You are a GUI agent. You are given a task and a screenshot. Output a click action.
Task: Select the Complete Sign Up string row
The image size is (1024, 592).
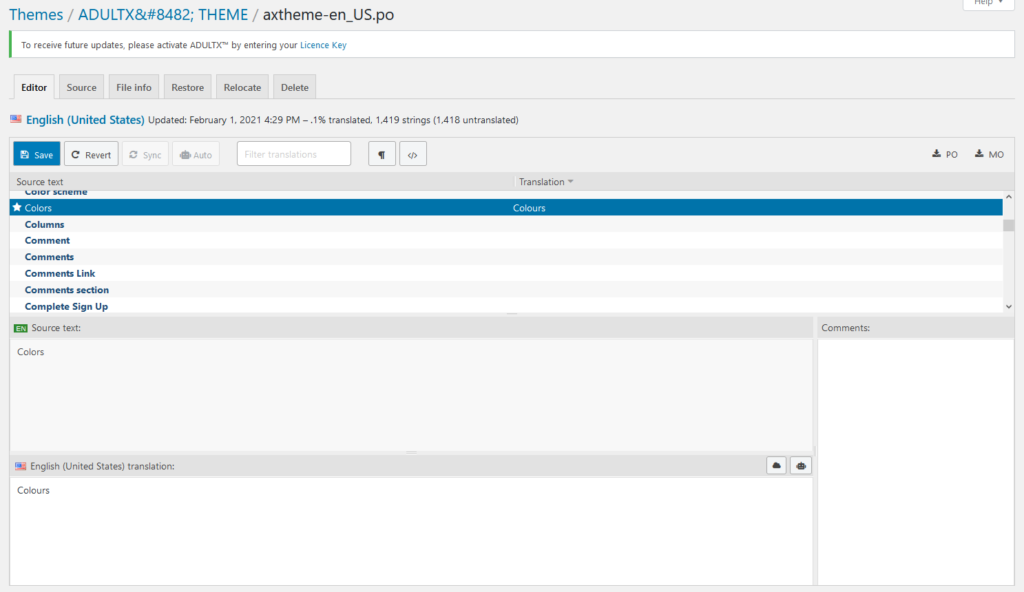click(506, 306)
